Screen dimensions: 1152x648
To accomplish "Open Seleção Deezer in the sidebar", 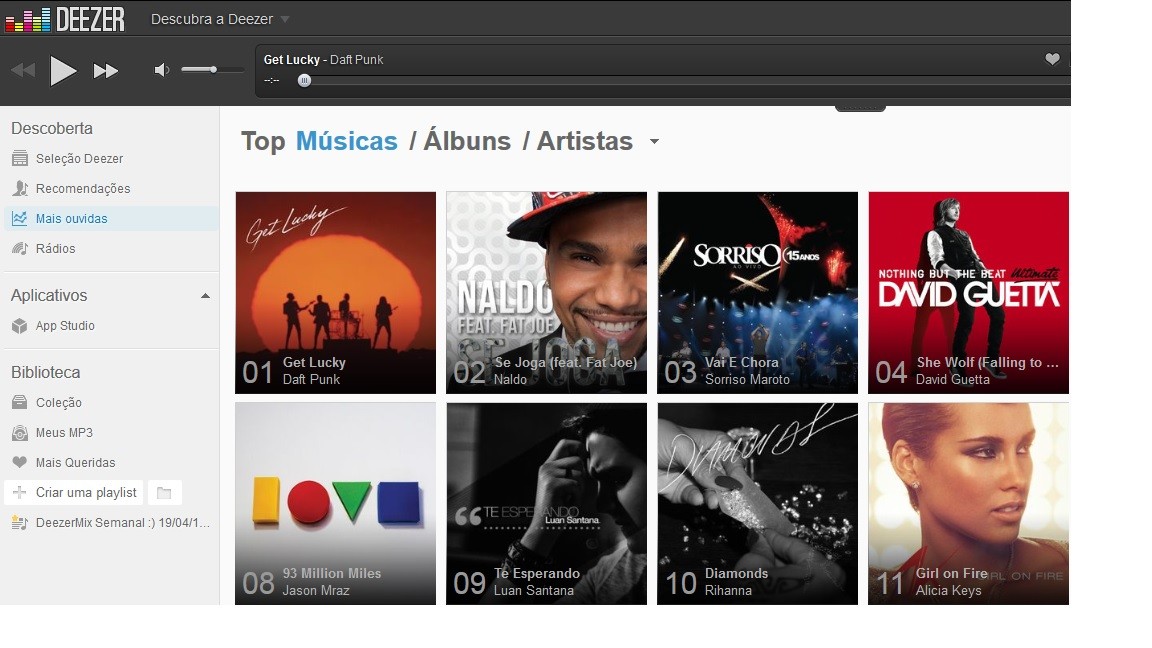I will [x=79, y=159].
